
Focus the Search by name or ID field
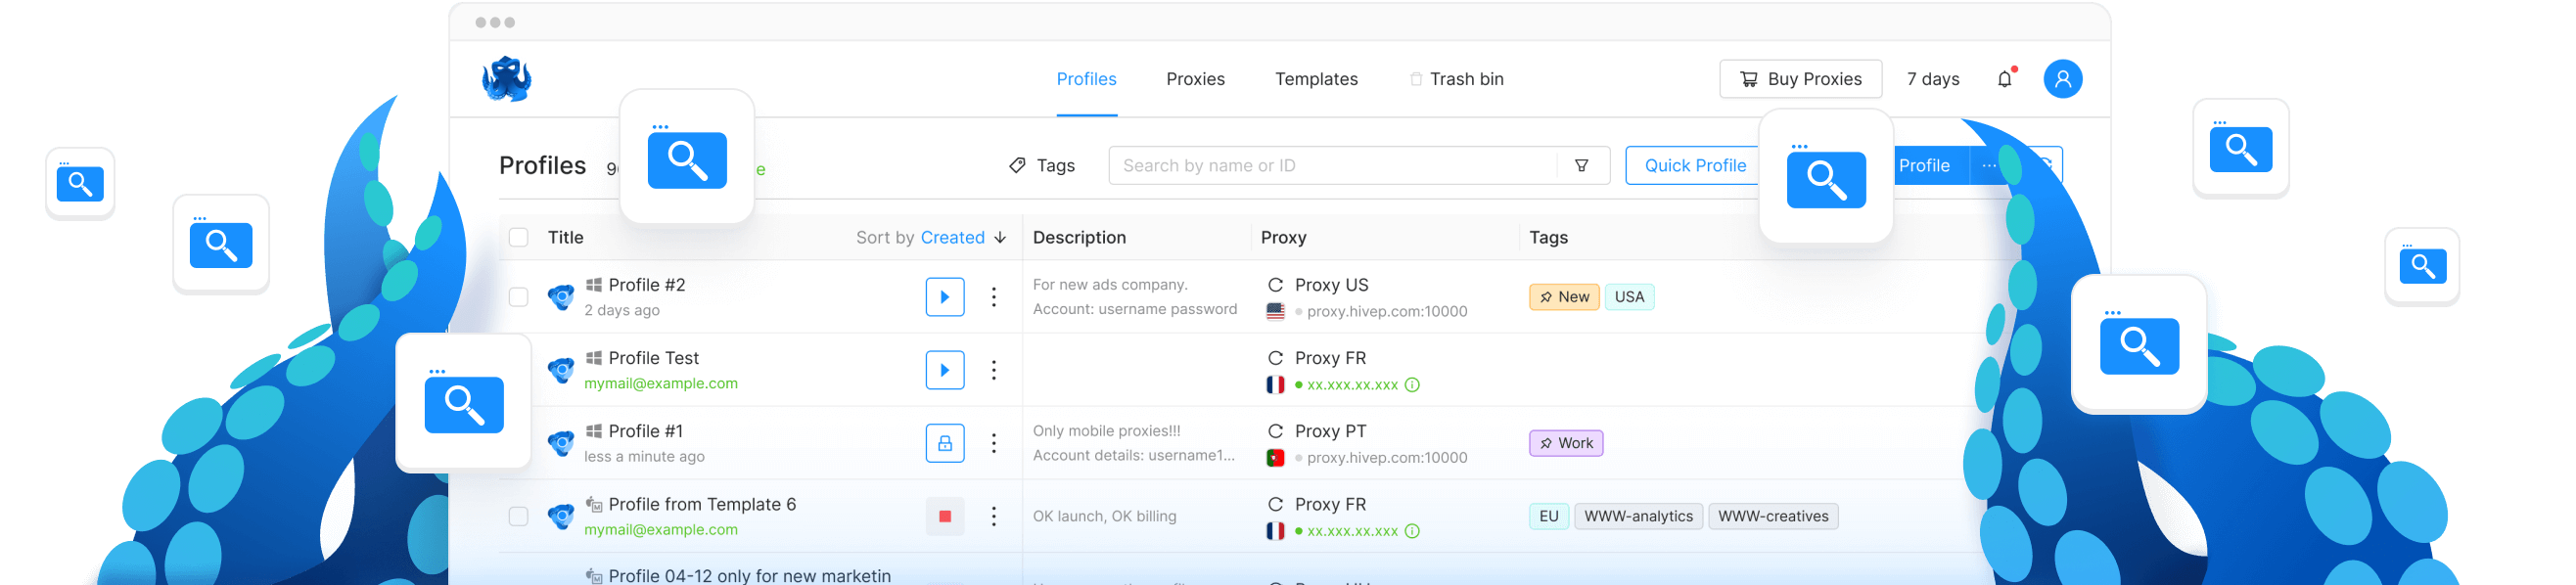(1335, 166)
